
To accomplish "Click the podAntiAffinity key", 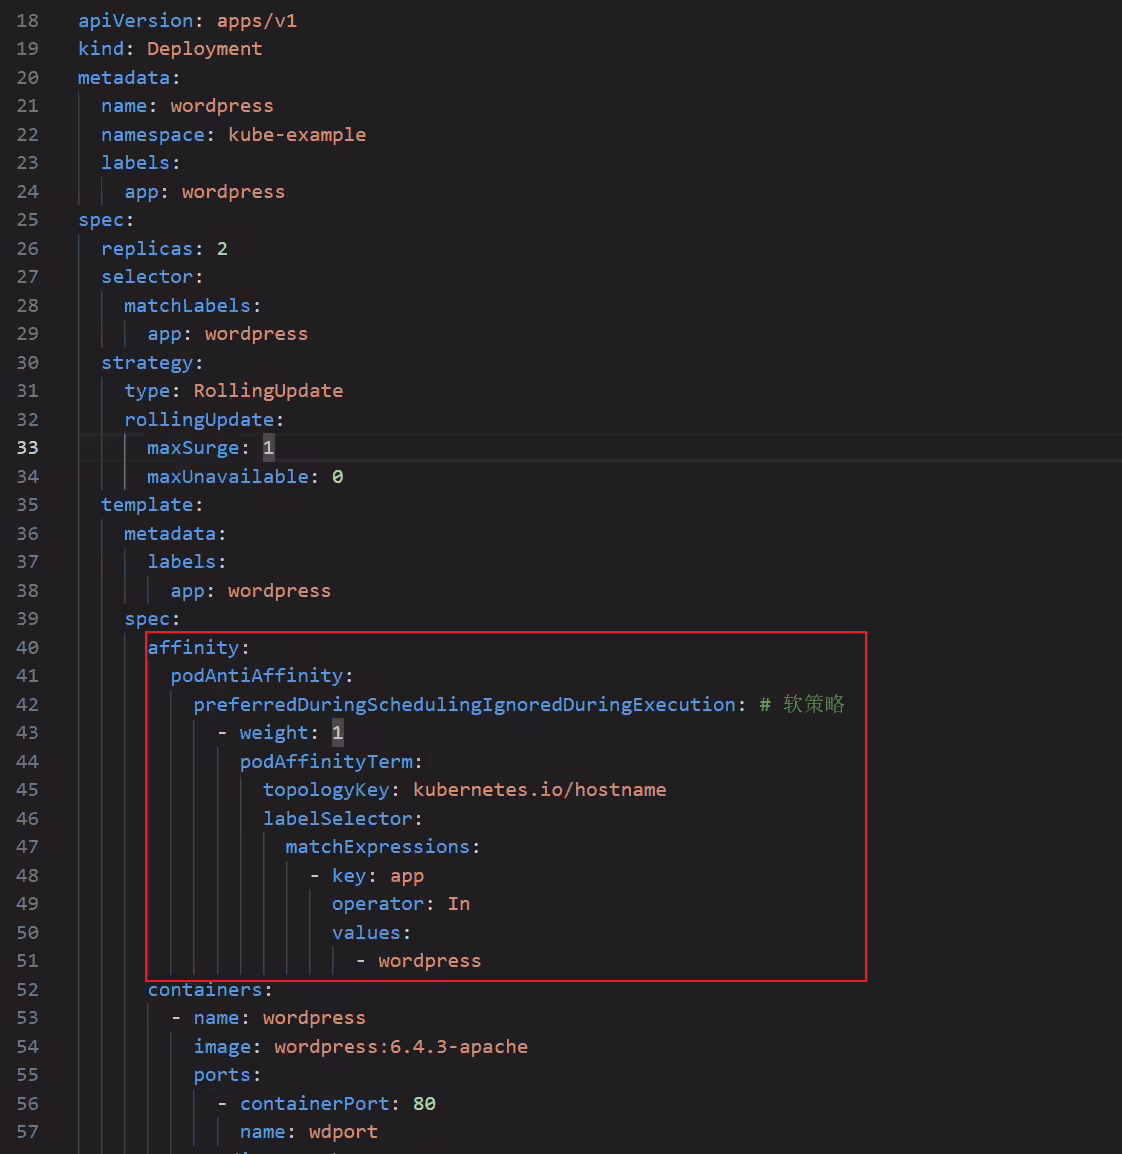I will click(x=257, y=676).
